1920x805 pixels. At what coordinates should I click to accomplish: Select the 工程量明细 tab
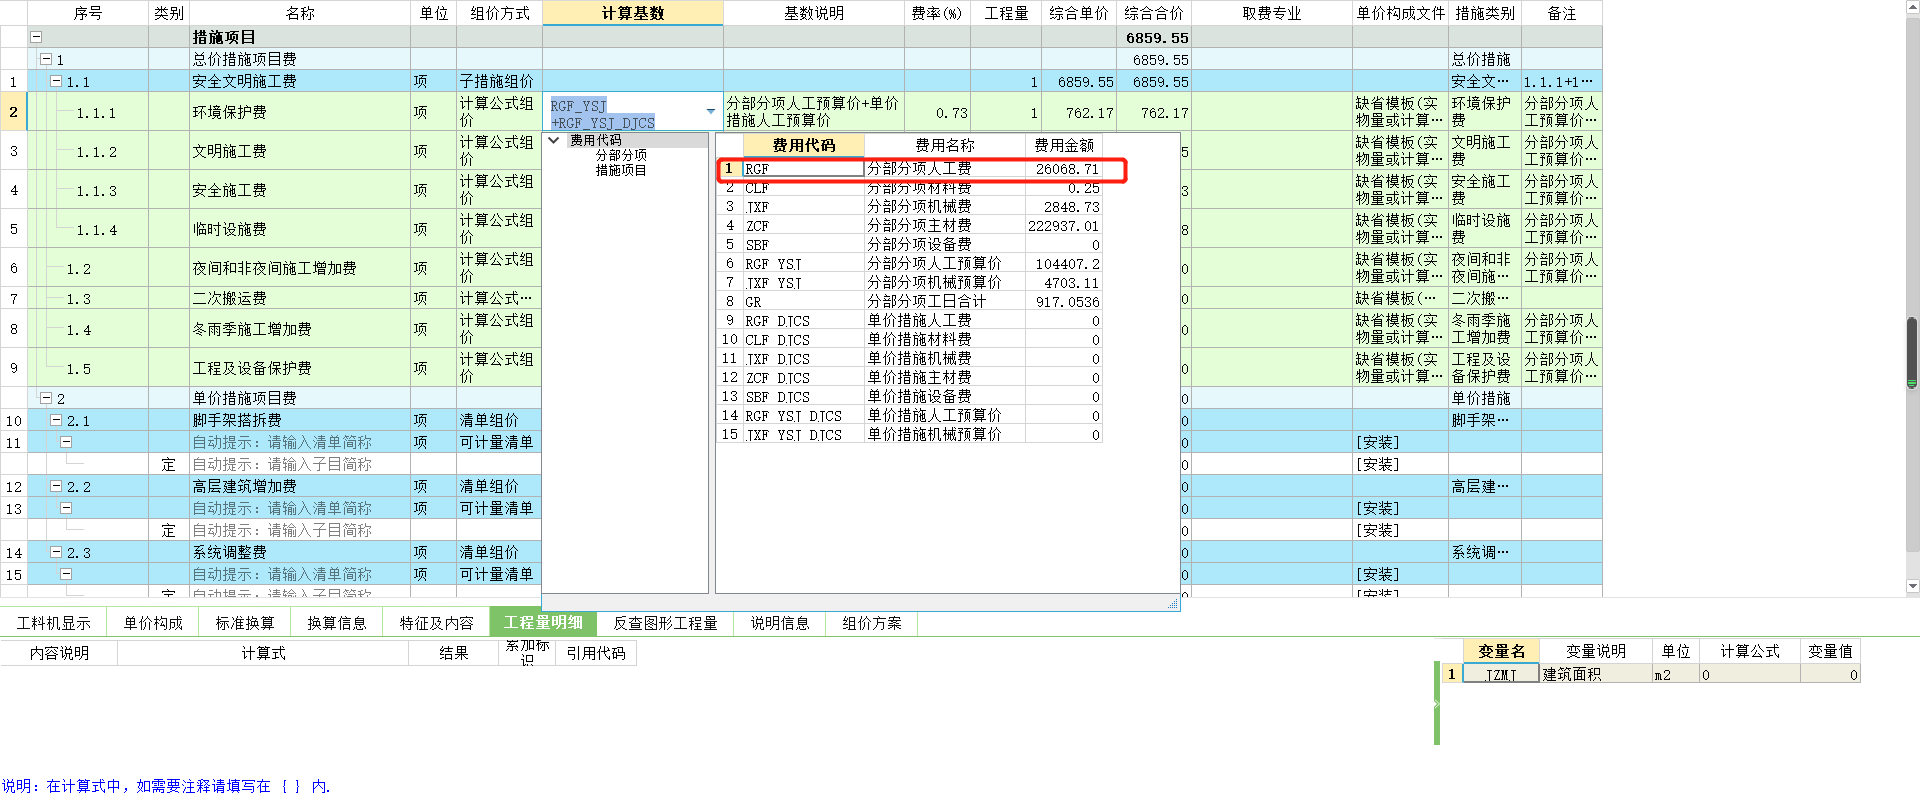(543, 623)
